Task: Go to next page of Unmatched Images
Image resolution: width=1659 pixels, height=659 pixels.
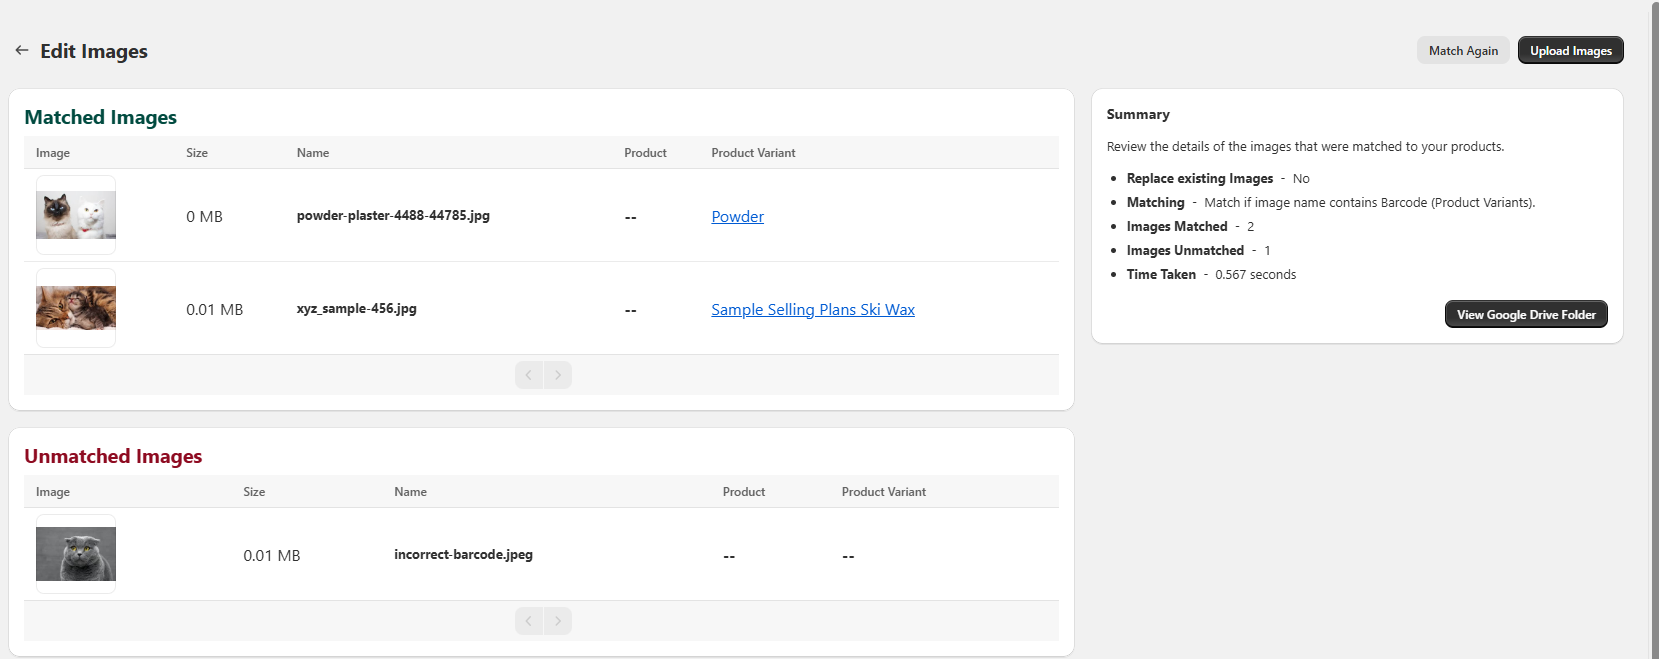Action: click(558, 621)
